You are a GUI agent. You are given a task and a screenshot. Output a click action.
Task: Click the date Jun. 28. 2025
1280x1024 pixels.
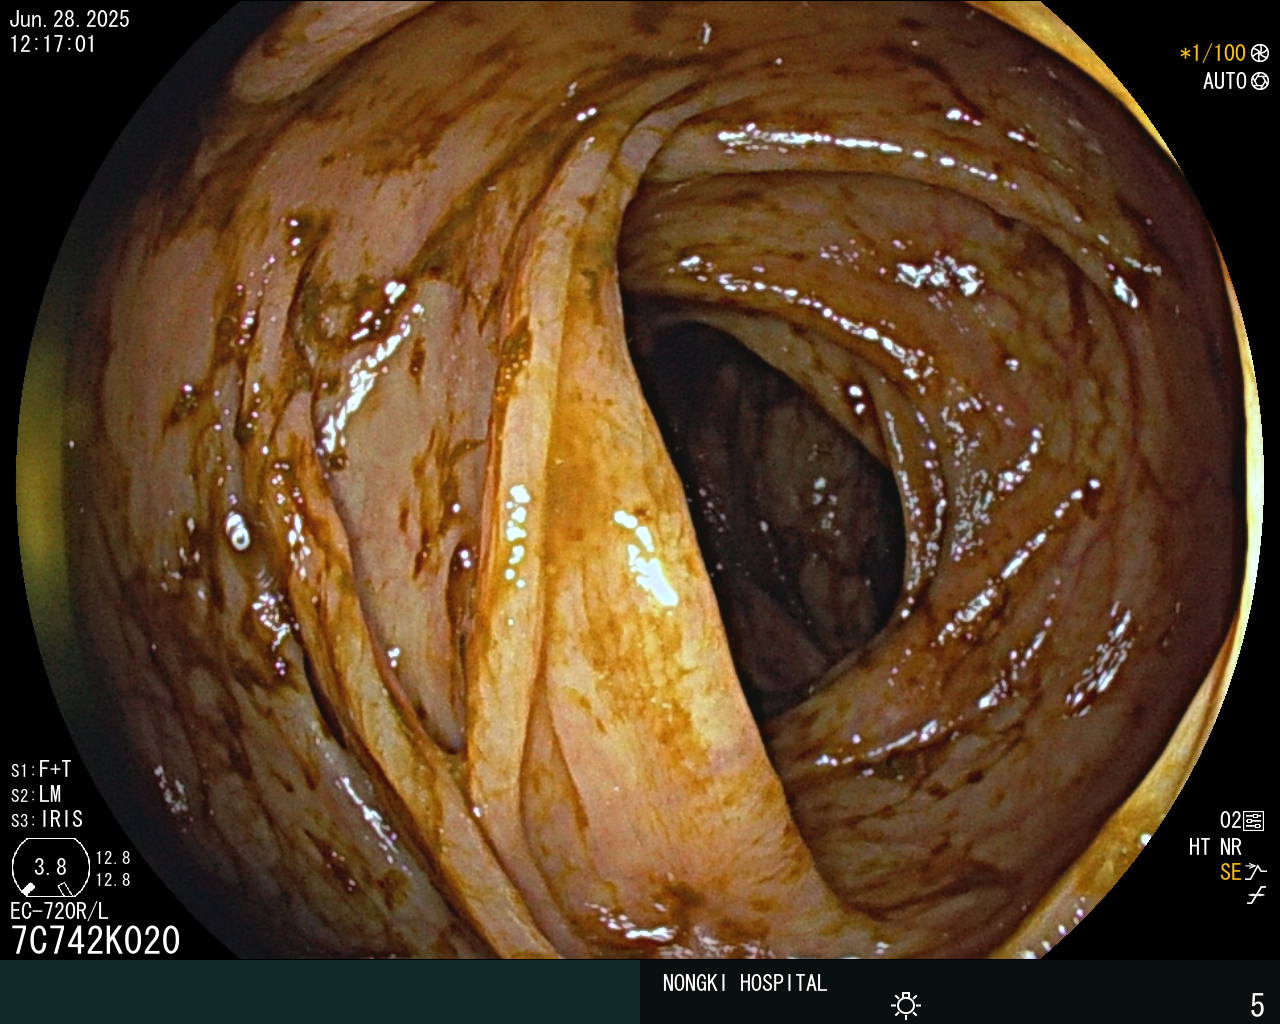[x=69, y=19]
